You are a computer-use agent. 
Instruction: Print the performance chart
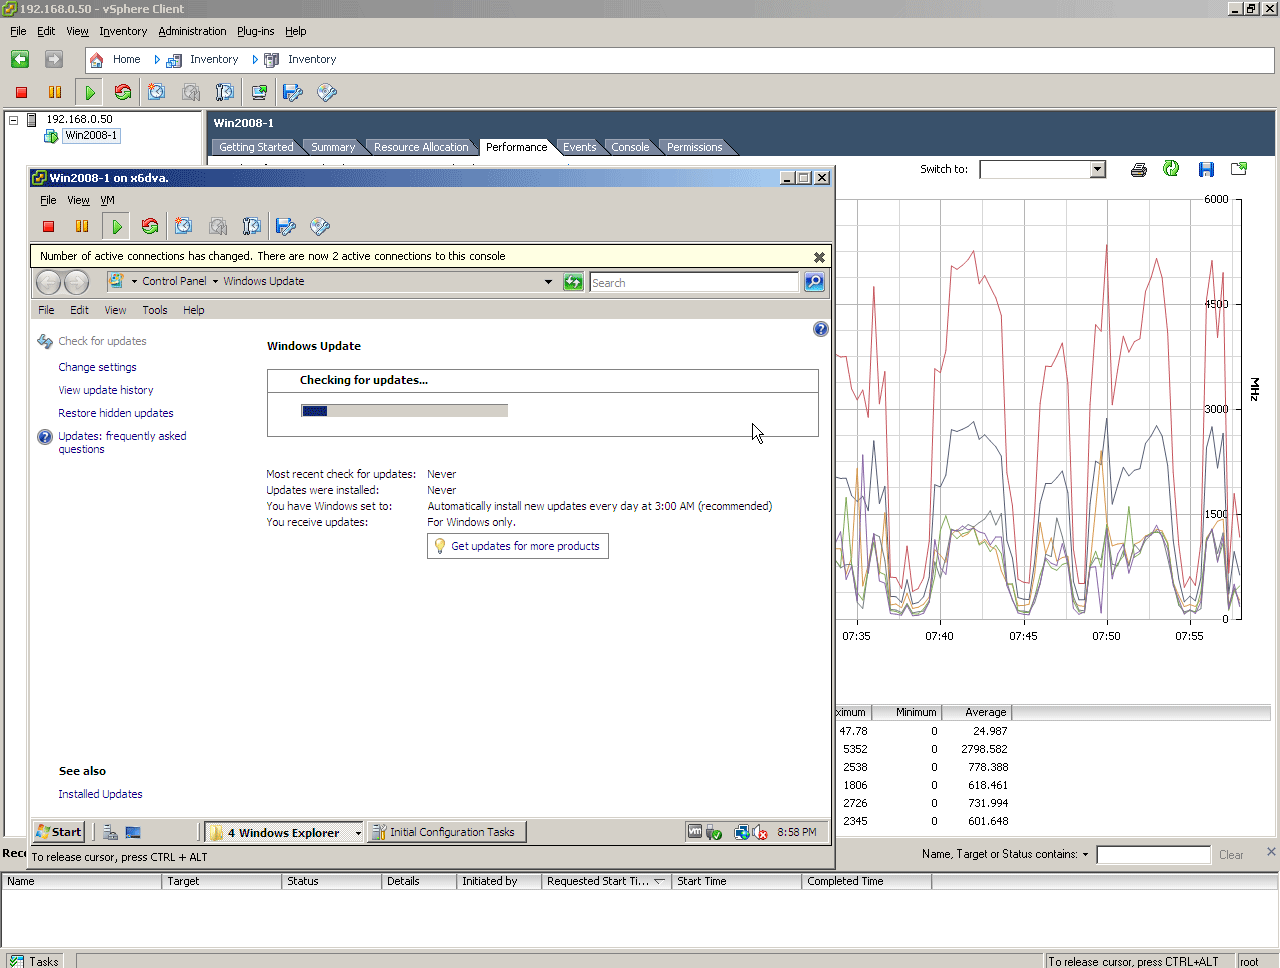point(1138,169)
